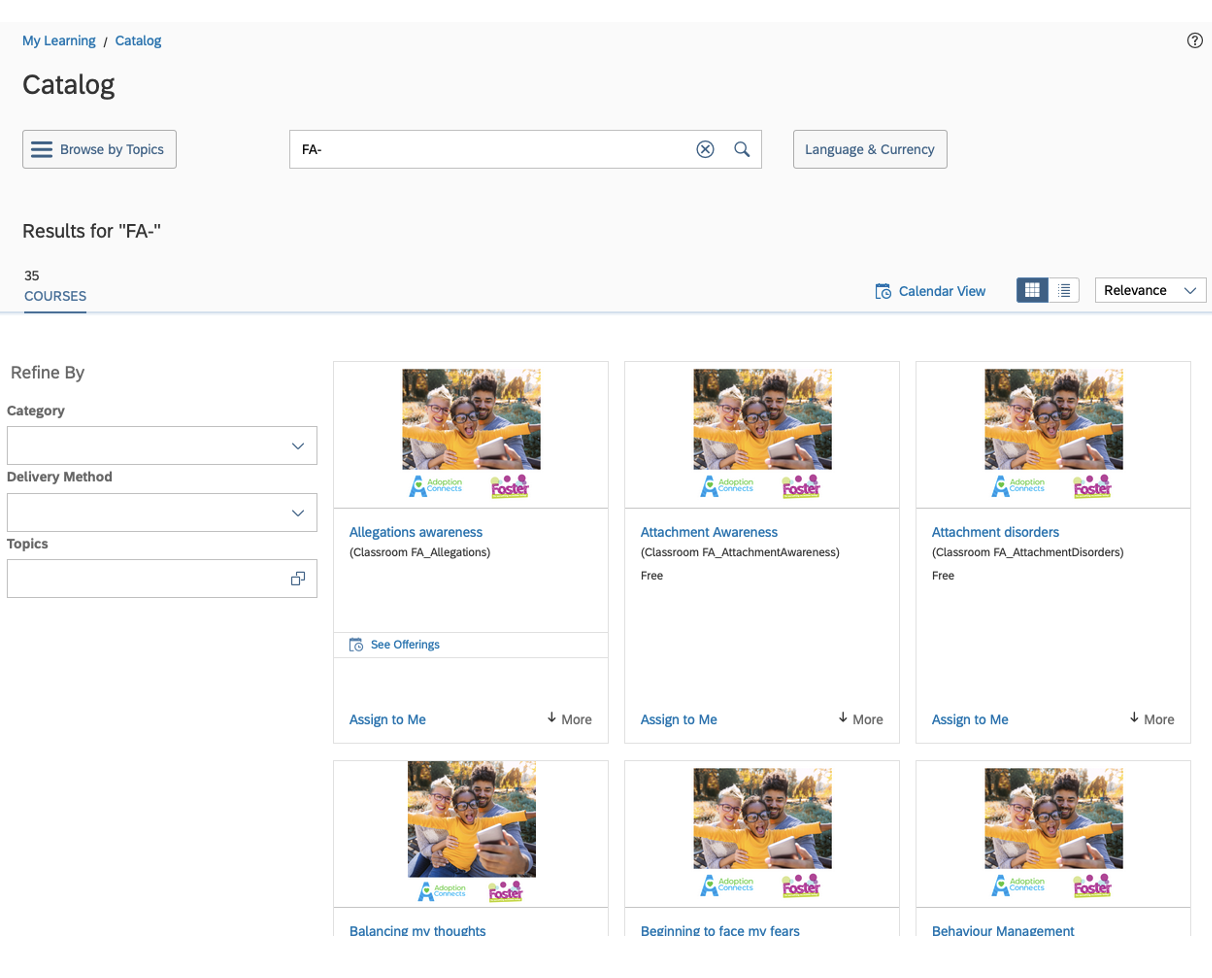The height and width of the screenshot is (978, 1212).
Task: Click the Classroom FA_AttachmentAwareness text
Action: [x=740, y=552]
